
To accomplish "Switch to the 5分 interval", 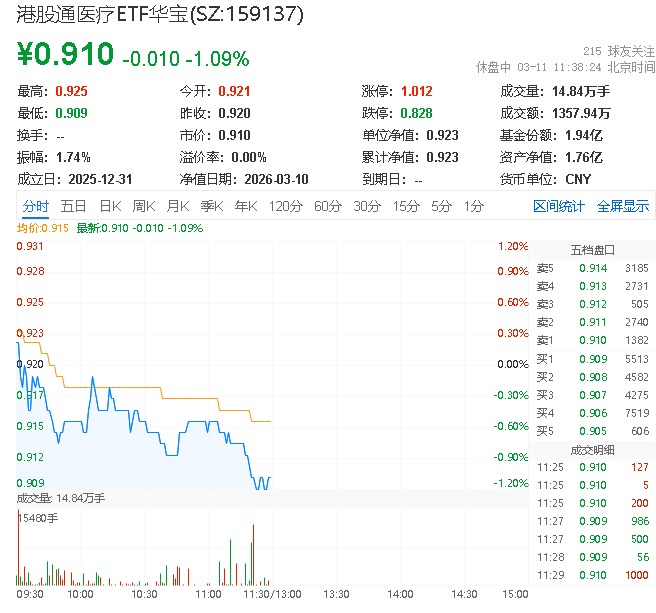I will tap(441, 206).
